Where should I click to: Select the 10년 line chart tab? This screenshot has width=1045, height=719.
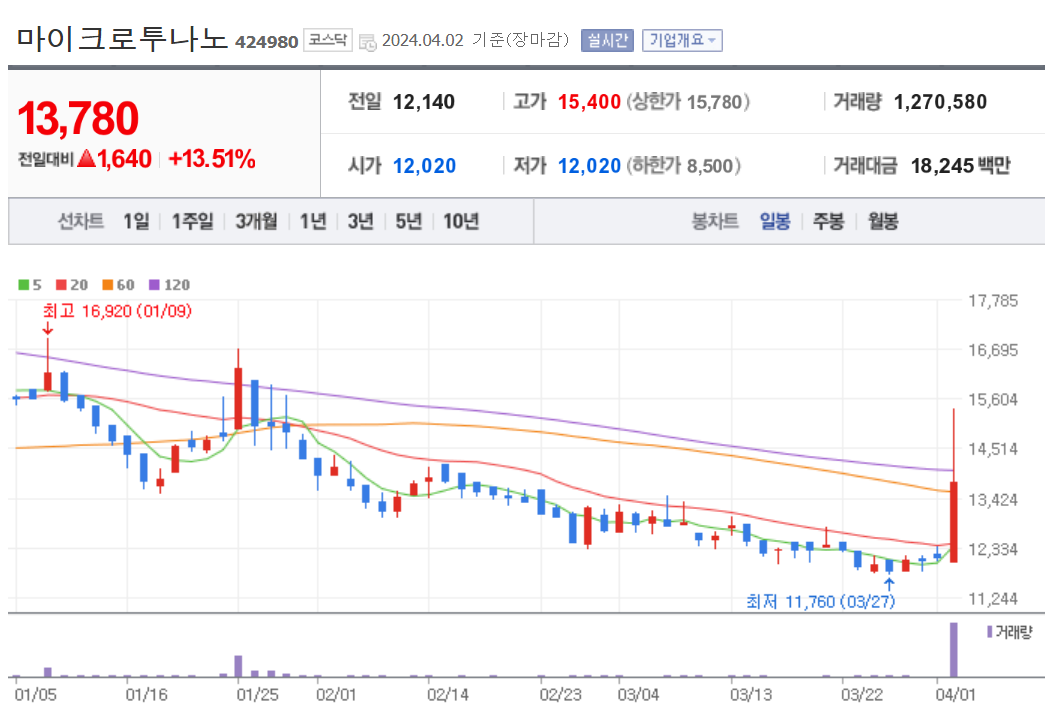[461, 221]
